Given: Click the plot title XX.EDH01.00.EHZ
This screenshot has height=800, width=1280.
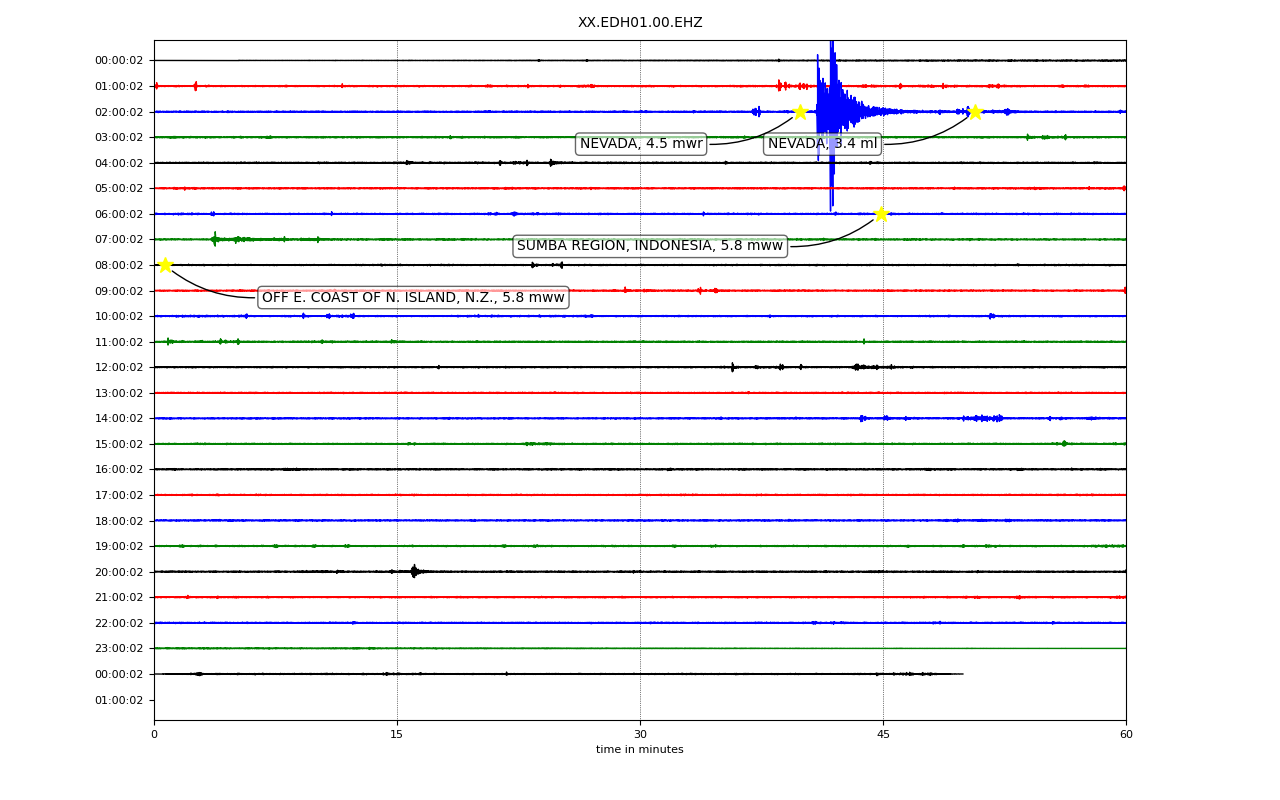Looking at the screenshot, I should tap(640, 23).
